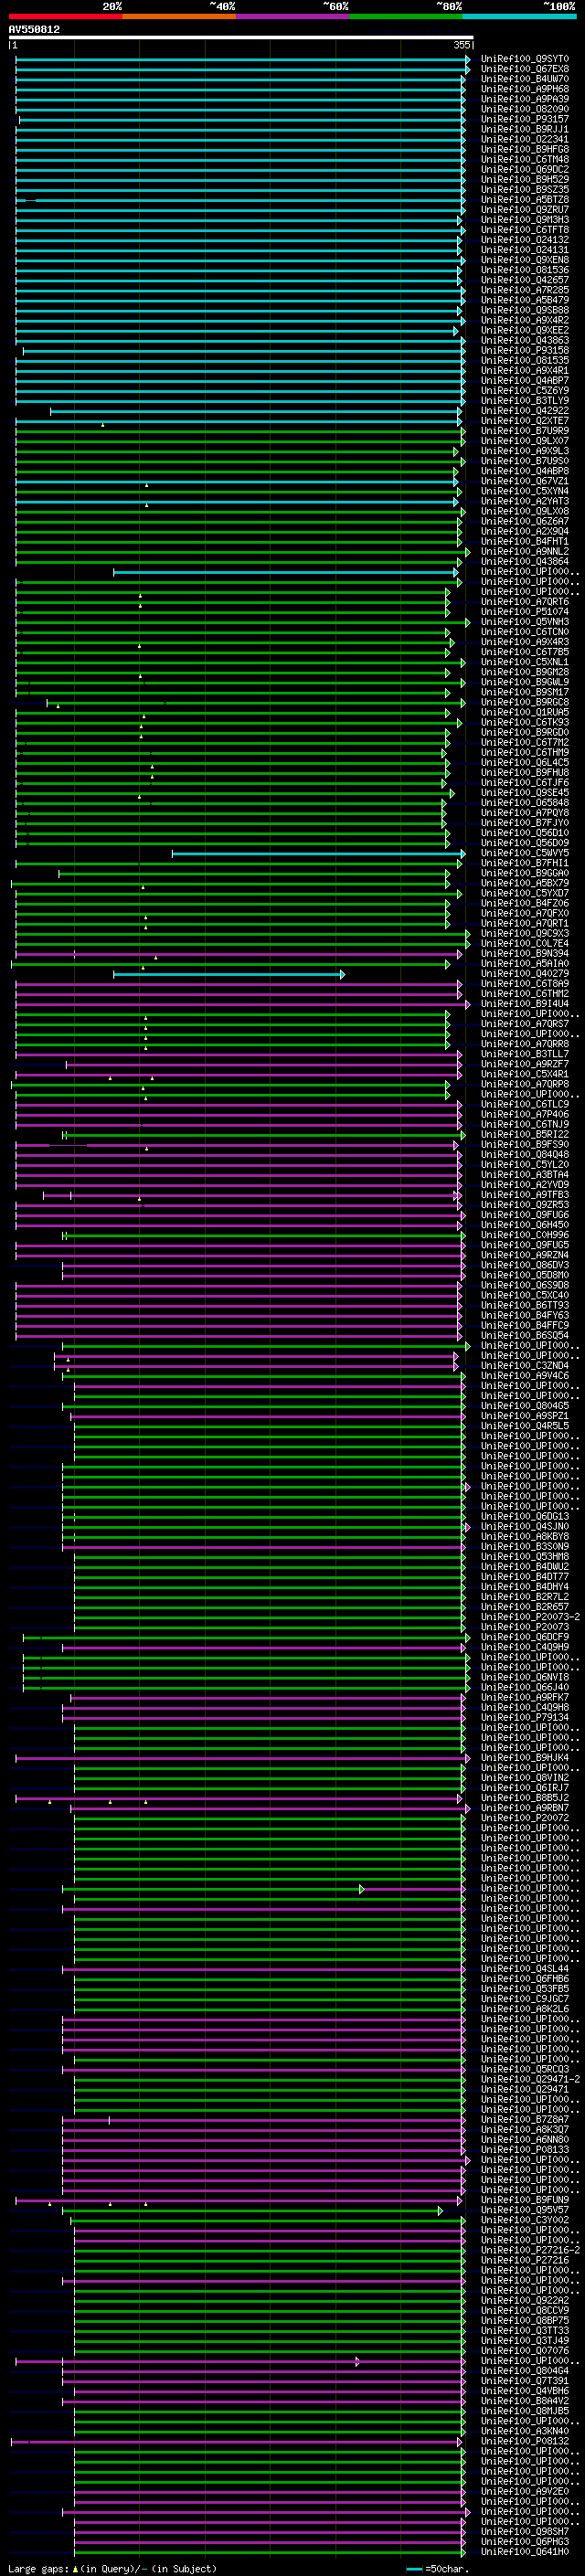585x2576 pixels.
Task: Click the white query sequence bar
Action: pos(241,38)
